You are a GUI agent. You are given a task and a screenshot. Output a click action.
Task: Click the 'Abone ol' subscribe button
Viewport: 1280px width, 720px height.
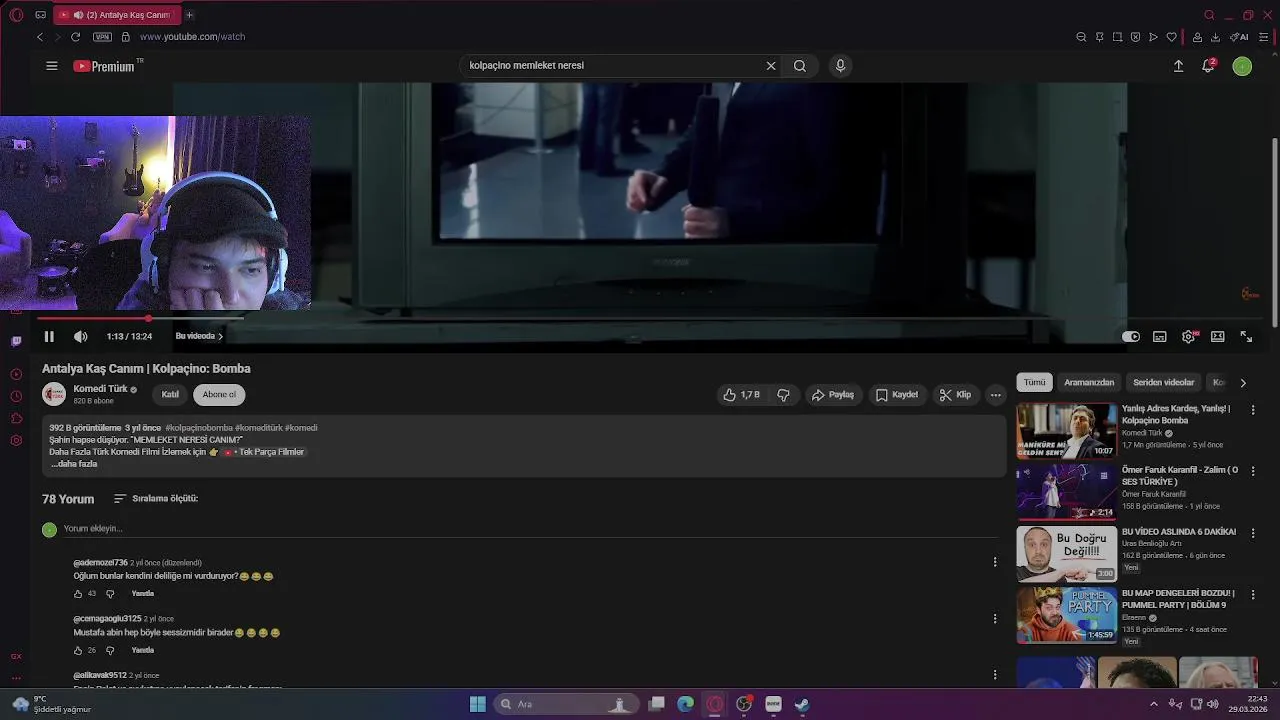click(x=219, y=395)
